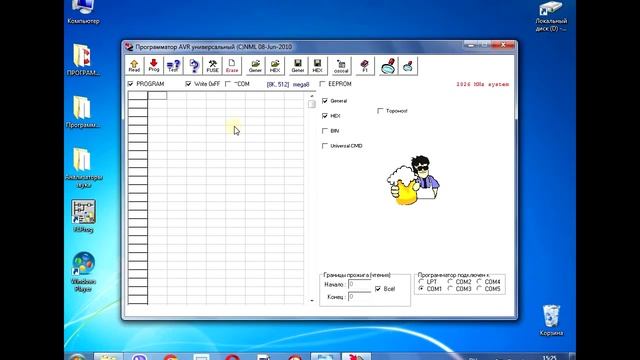Select the circuit-board Prog shortcut on desktop
The height and width of the screenshot is (360, 640).
83,216
